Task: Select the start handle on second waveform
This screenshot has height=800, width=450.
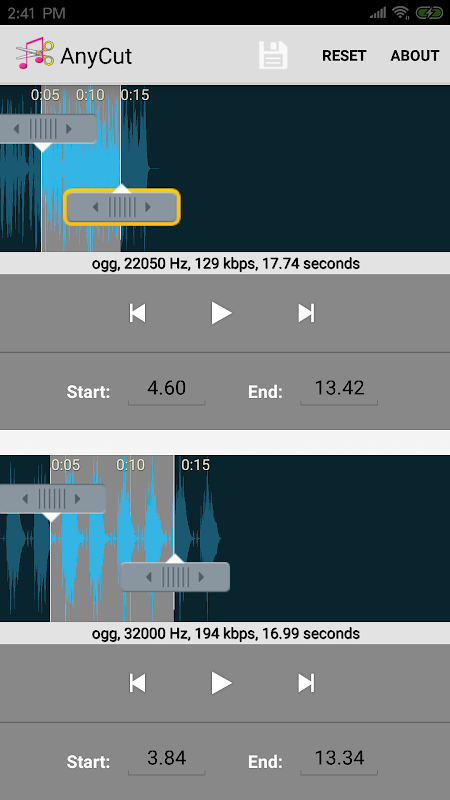Action: [x=51, y=498]
